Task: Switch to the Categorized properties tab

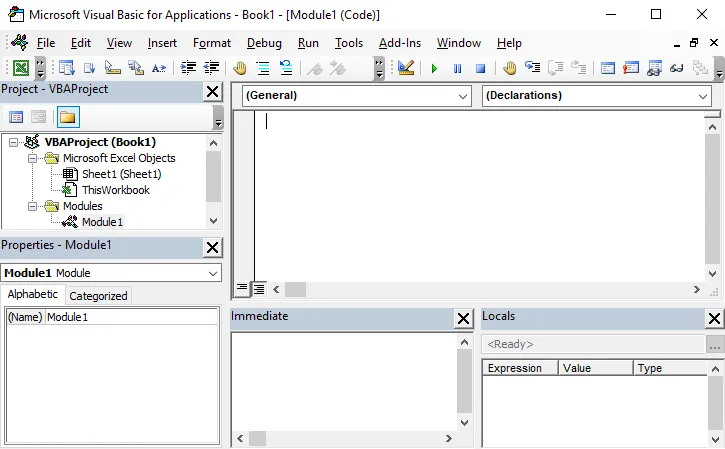Action: click(x=98, y=296)
